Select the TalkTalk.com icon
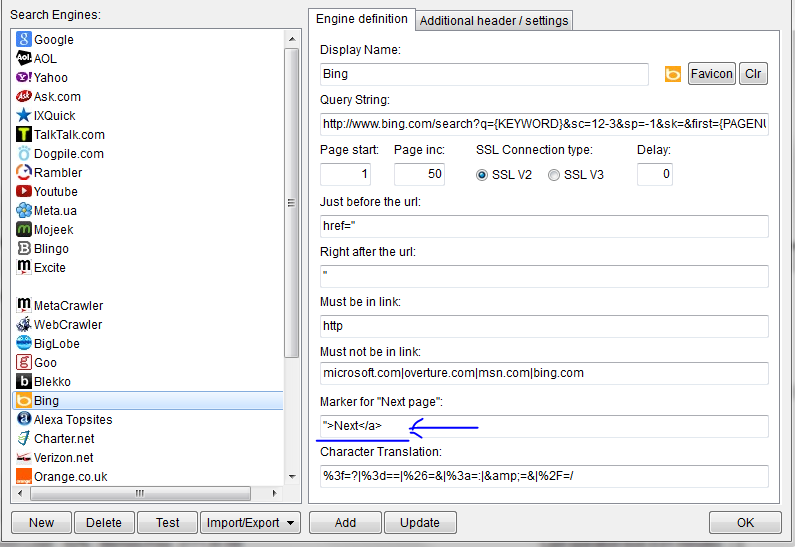The image size is (795, 547). click(23, 134)
